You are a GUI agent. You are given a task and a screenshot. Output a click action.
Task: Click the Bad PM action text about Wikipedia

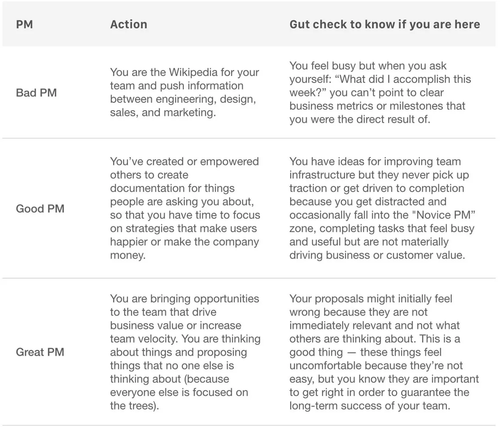[x=185, y=92]
